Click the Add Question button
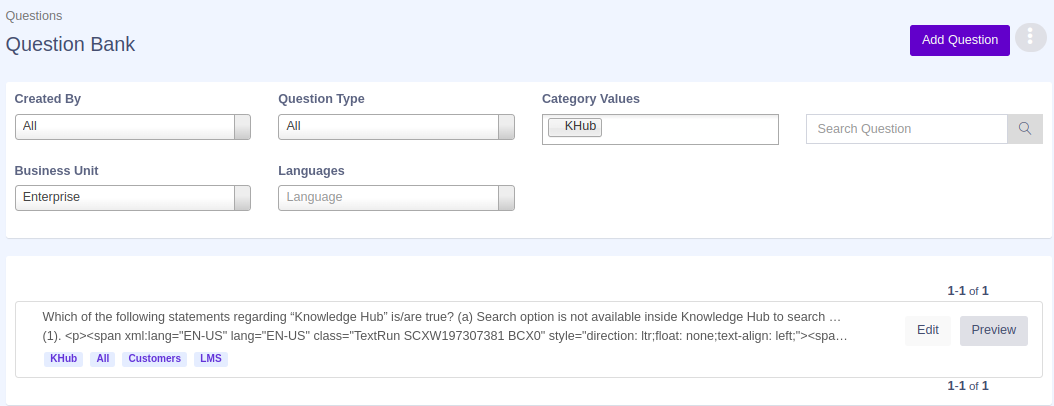 click(x=959, y=40)
